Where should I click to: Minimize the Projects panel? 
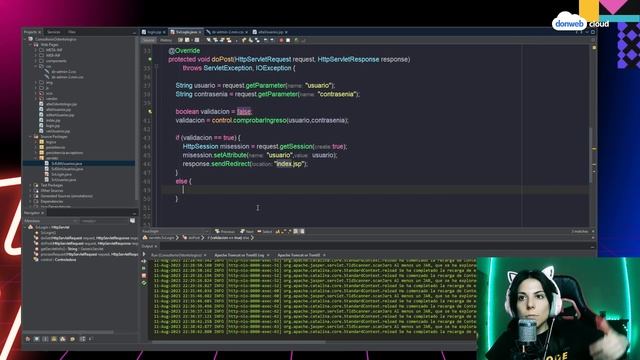tap(134, 32)
